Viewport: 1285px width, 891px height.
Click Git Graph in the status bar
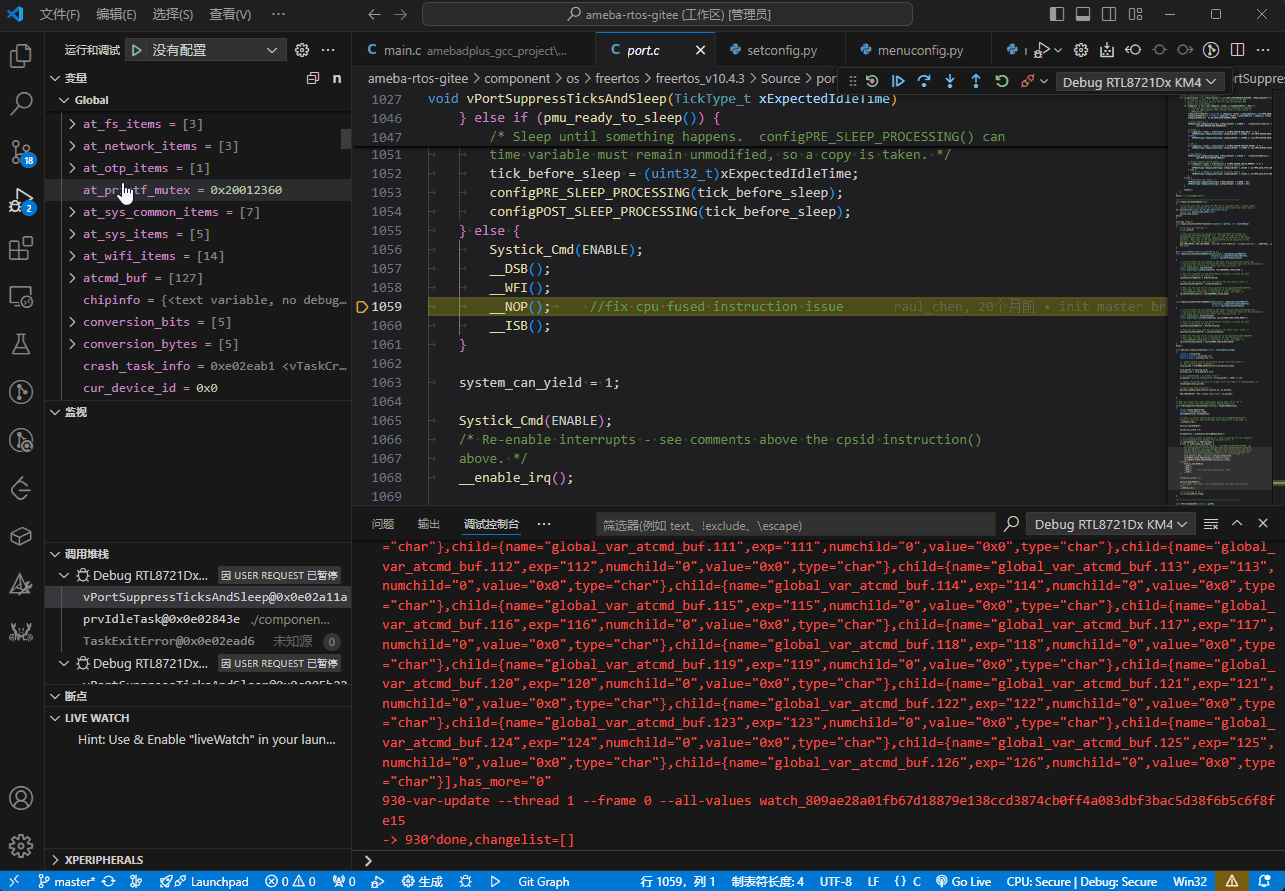544,882
